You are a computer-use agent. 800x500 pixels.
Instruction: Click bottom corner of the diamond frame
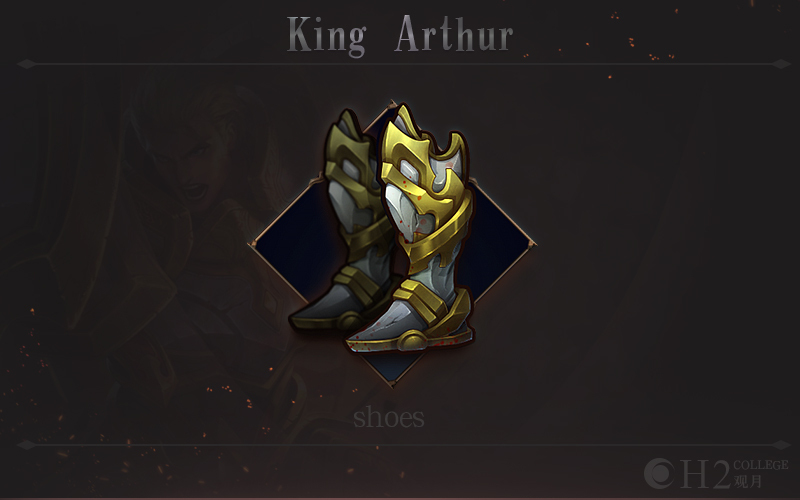point(392,382)
